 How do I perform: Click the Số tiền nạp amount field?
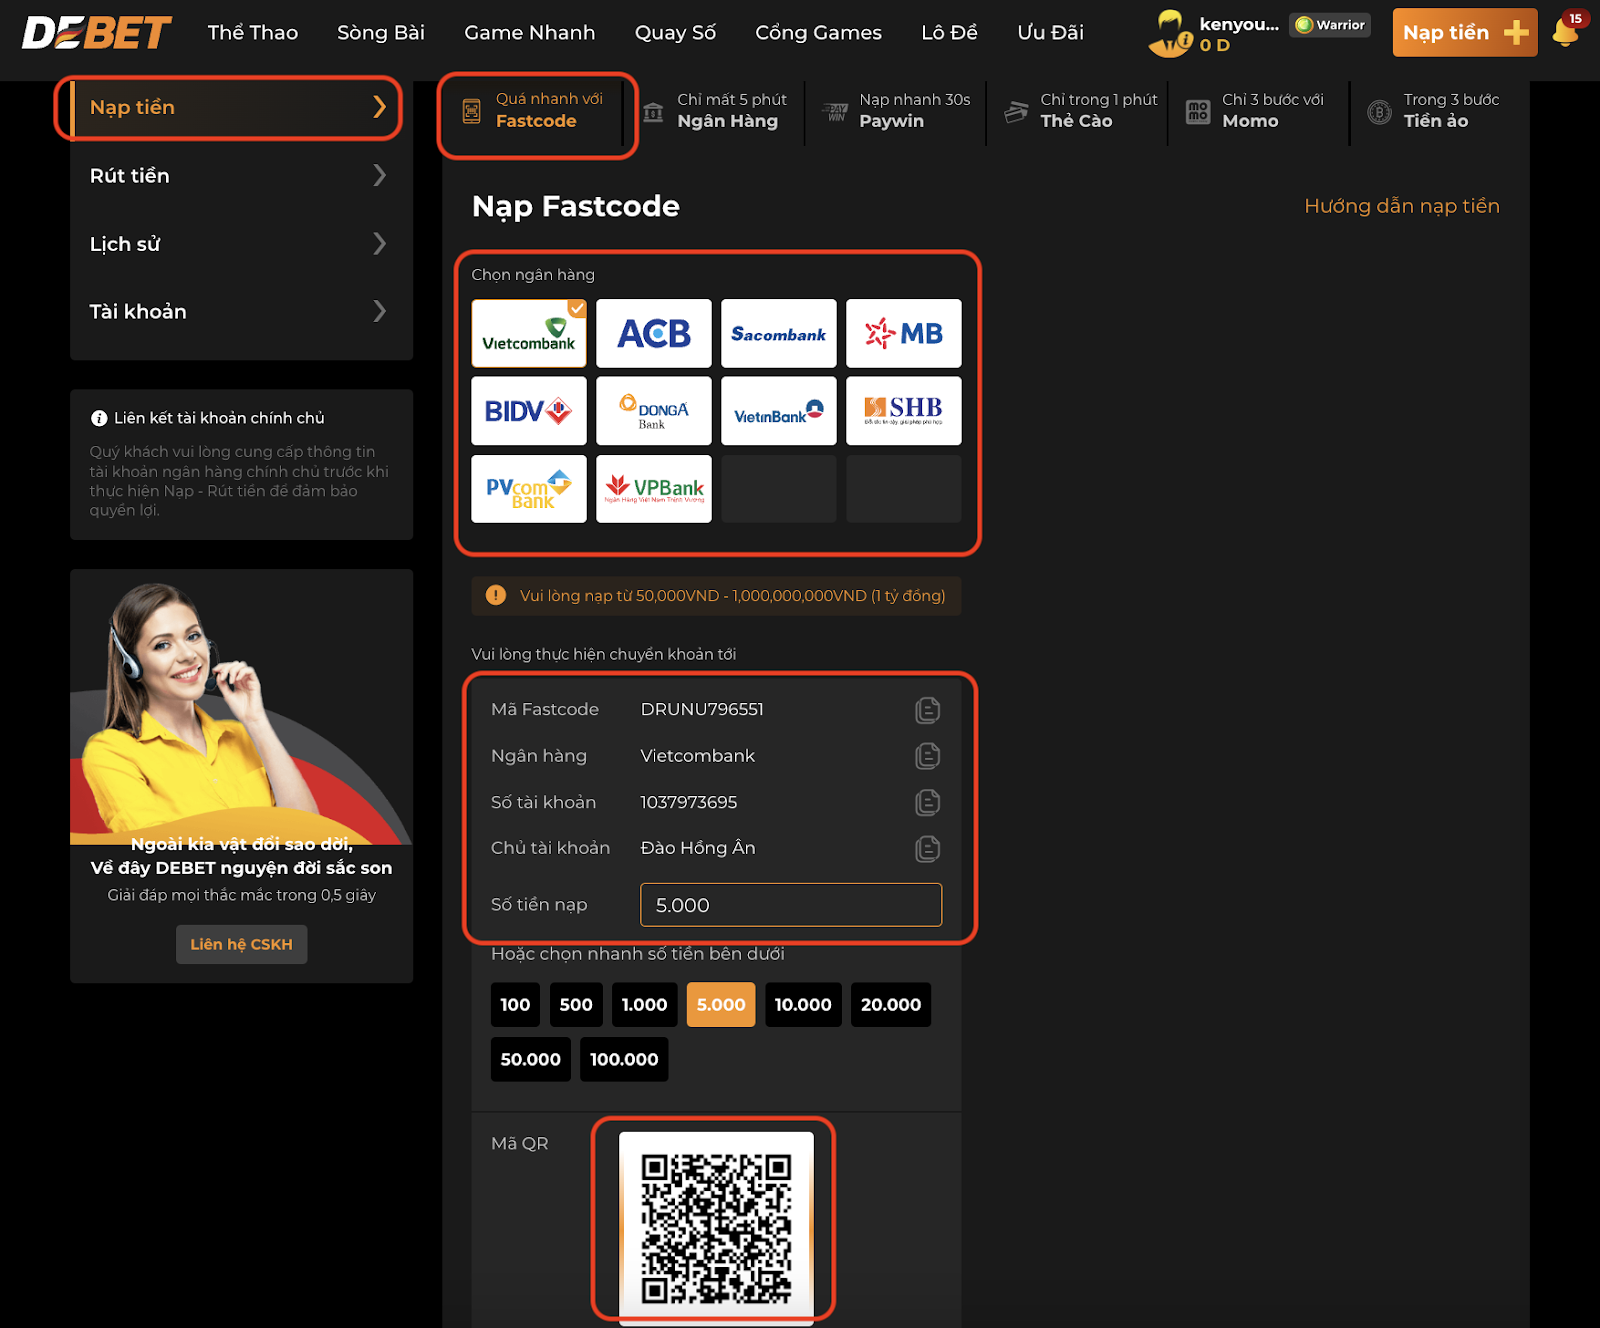[x=790, y=904]
